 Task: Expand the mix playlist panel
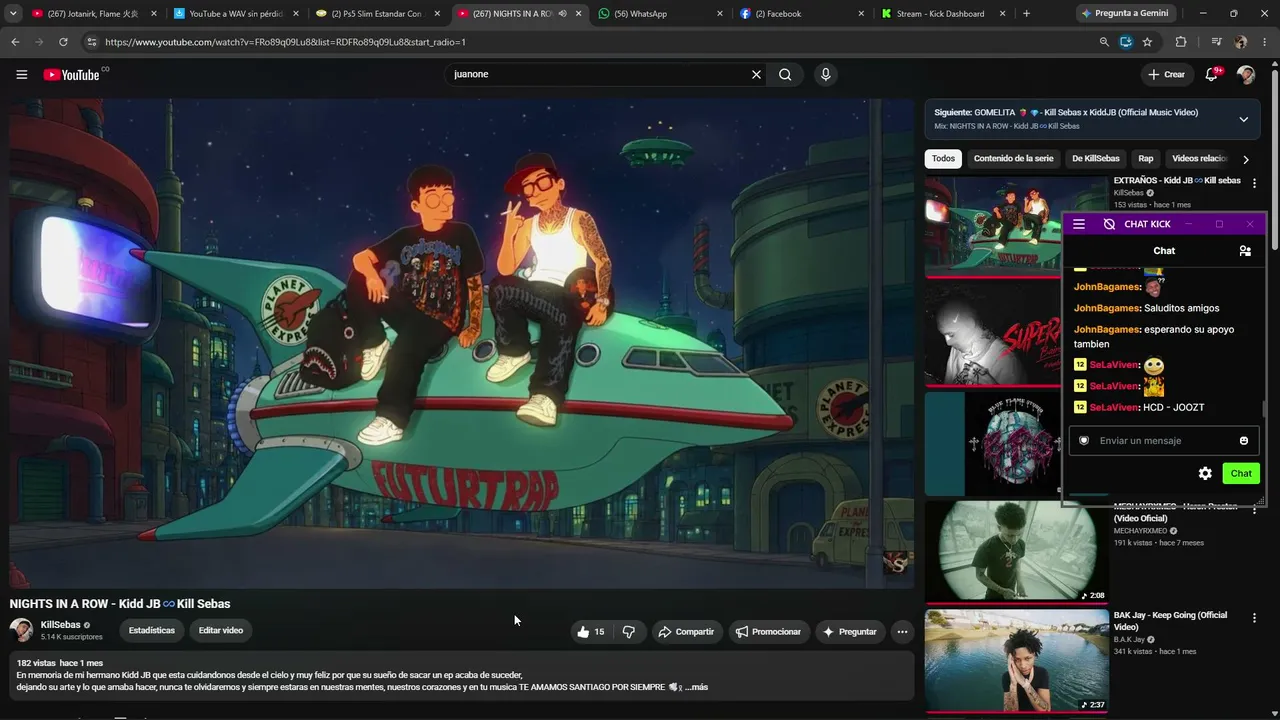pos(1243,119)
